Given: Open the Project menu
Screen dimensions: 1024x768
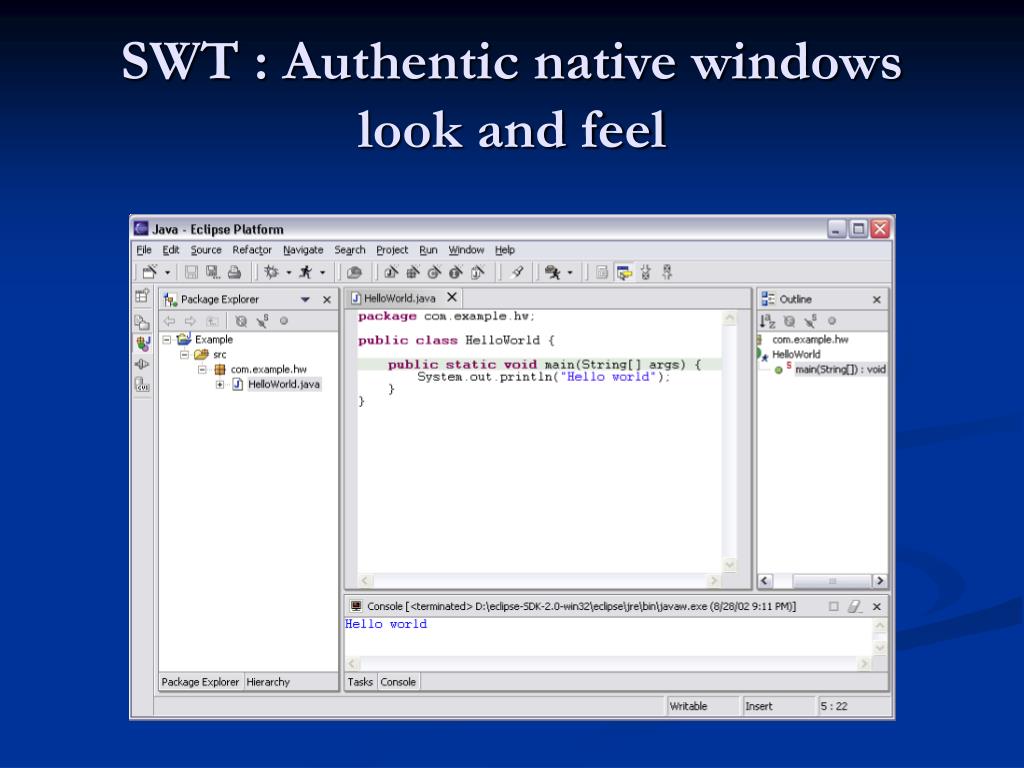Looking at the screenshot, I should click(392, 250).
